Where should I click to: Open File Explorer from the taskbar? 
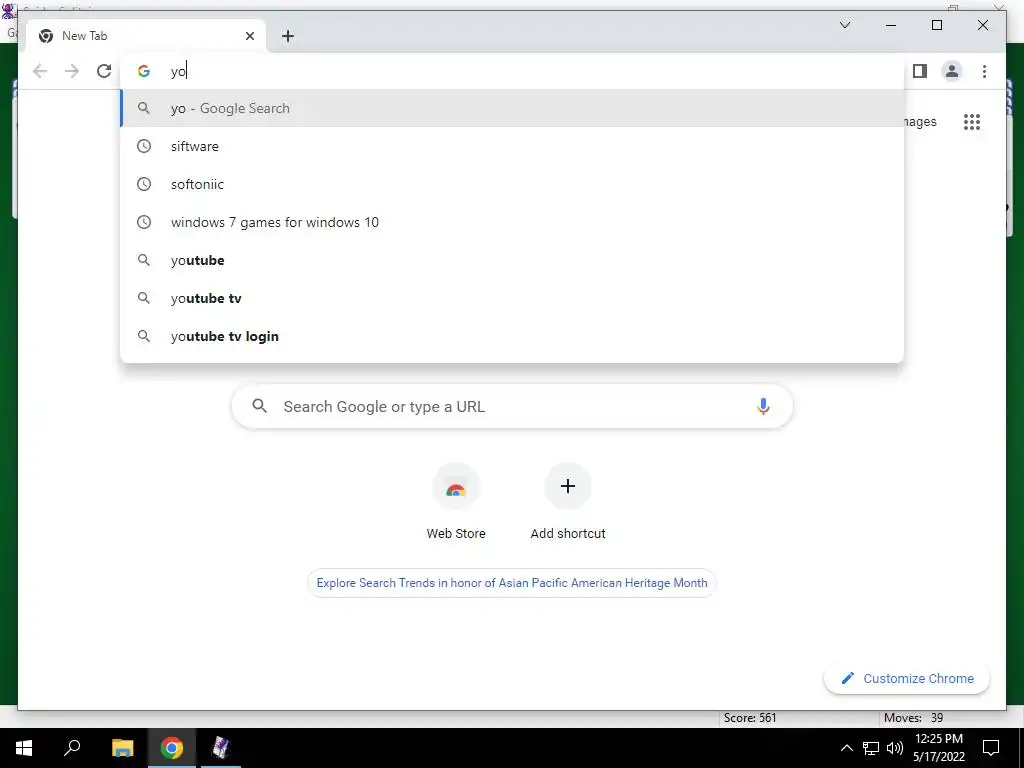[122, 748]
